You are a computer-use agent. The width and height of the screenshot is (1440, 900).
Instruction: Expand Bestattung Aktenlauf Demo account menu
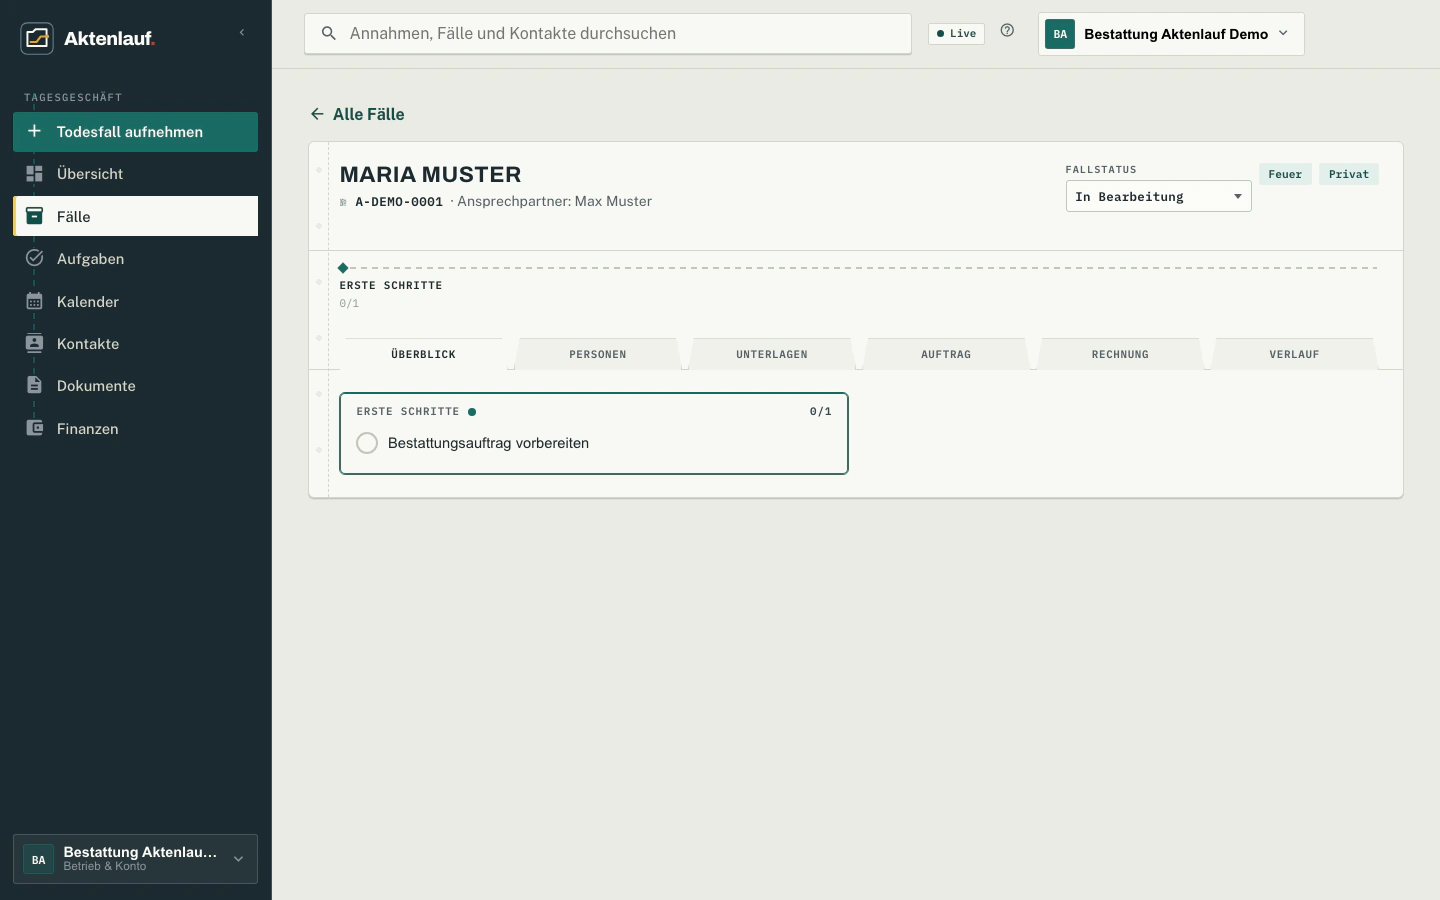[1171, 34]
